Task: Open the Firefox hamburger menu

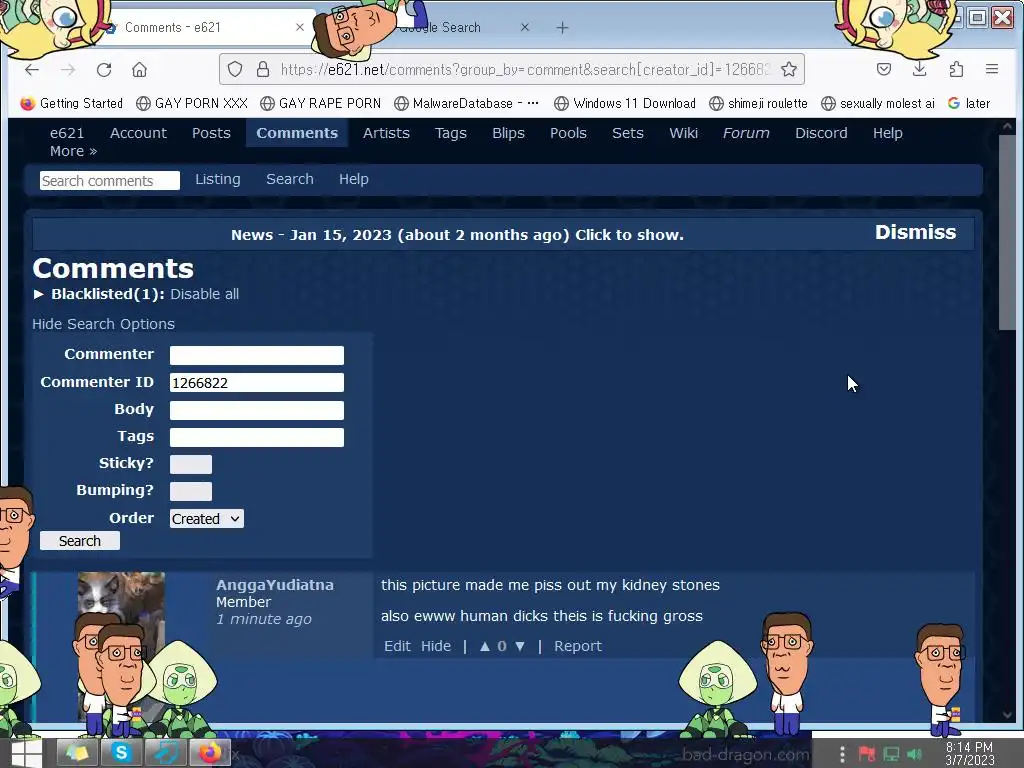Action: [991, 69]
